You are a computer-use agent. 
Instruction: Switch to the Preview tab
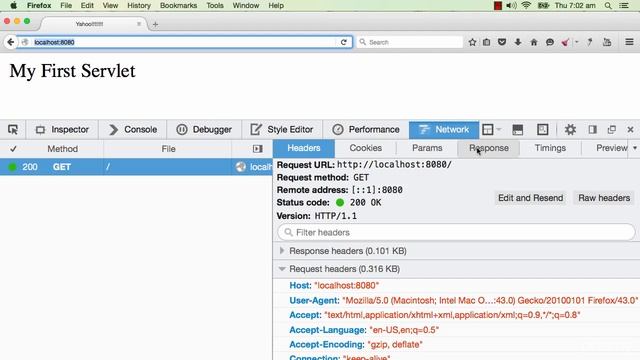click(x=611, y=148)
